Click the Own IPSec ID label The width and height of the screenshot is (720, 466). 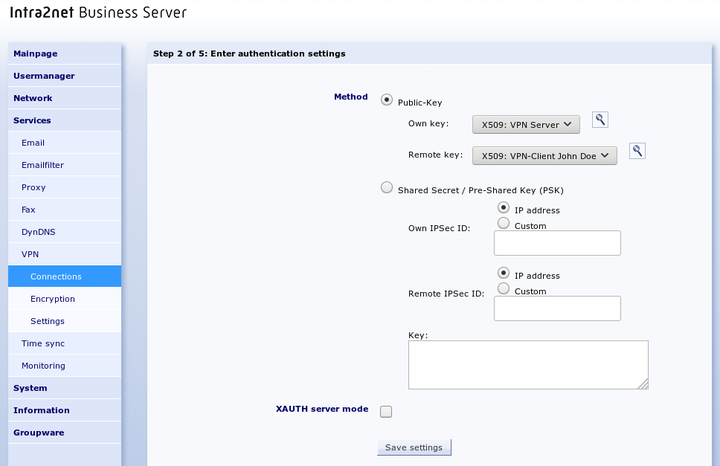(439, 228)
